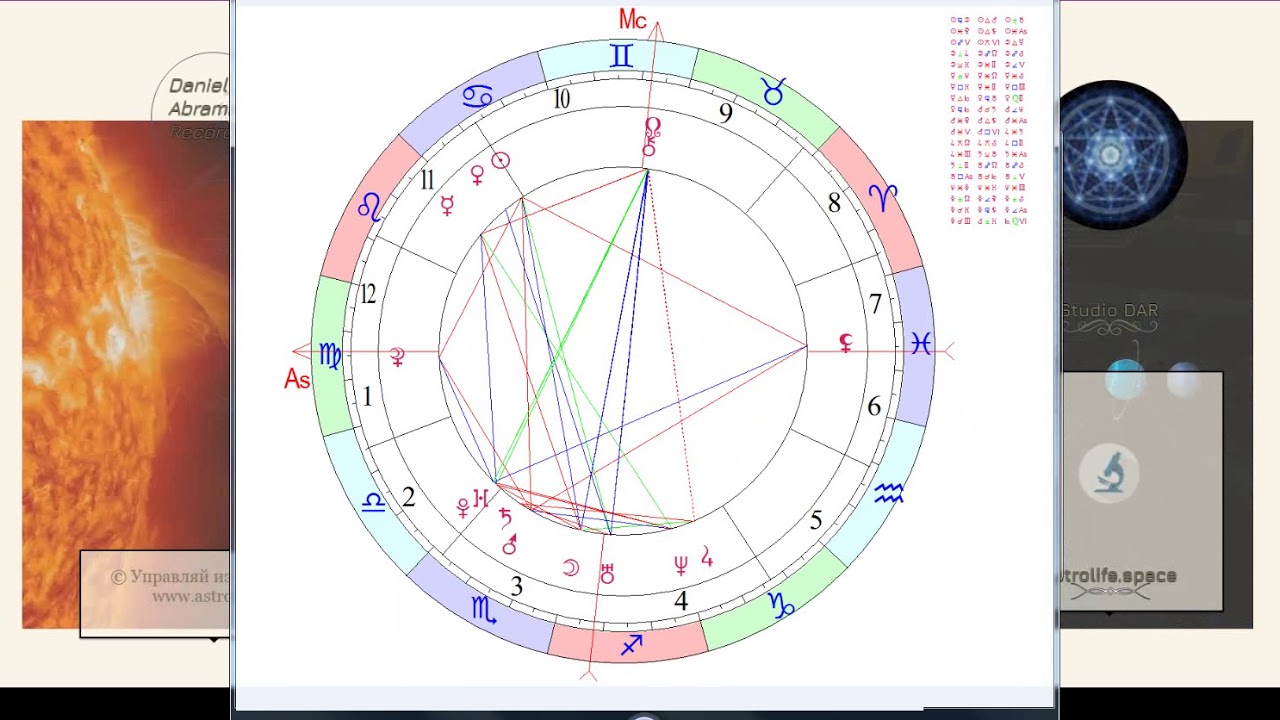Click the red Mc label above the chart
1280x720 pixels.
click(x=633, y=19)
